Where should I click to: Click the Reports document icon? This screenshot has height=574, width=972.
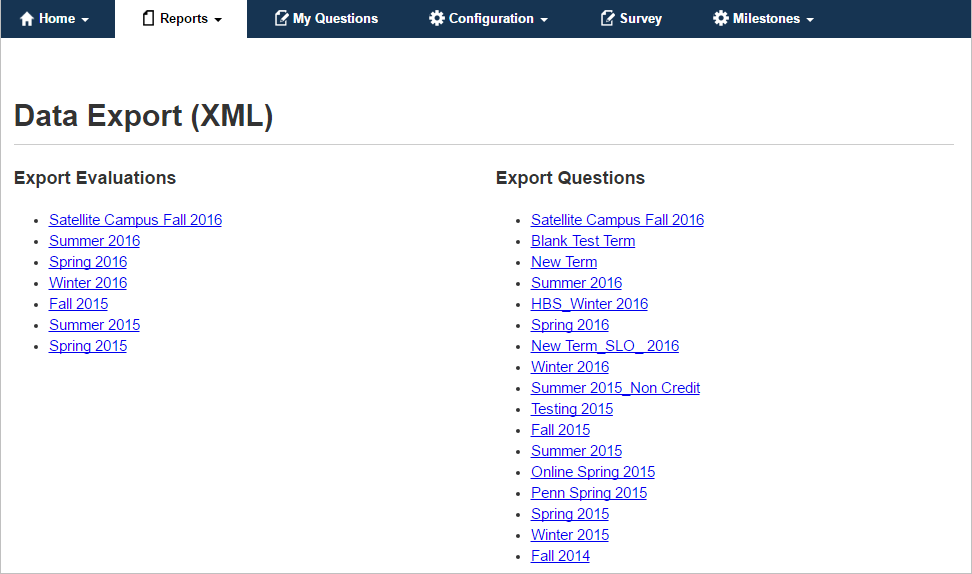point(148,19)
